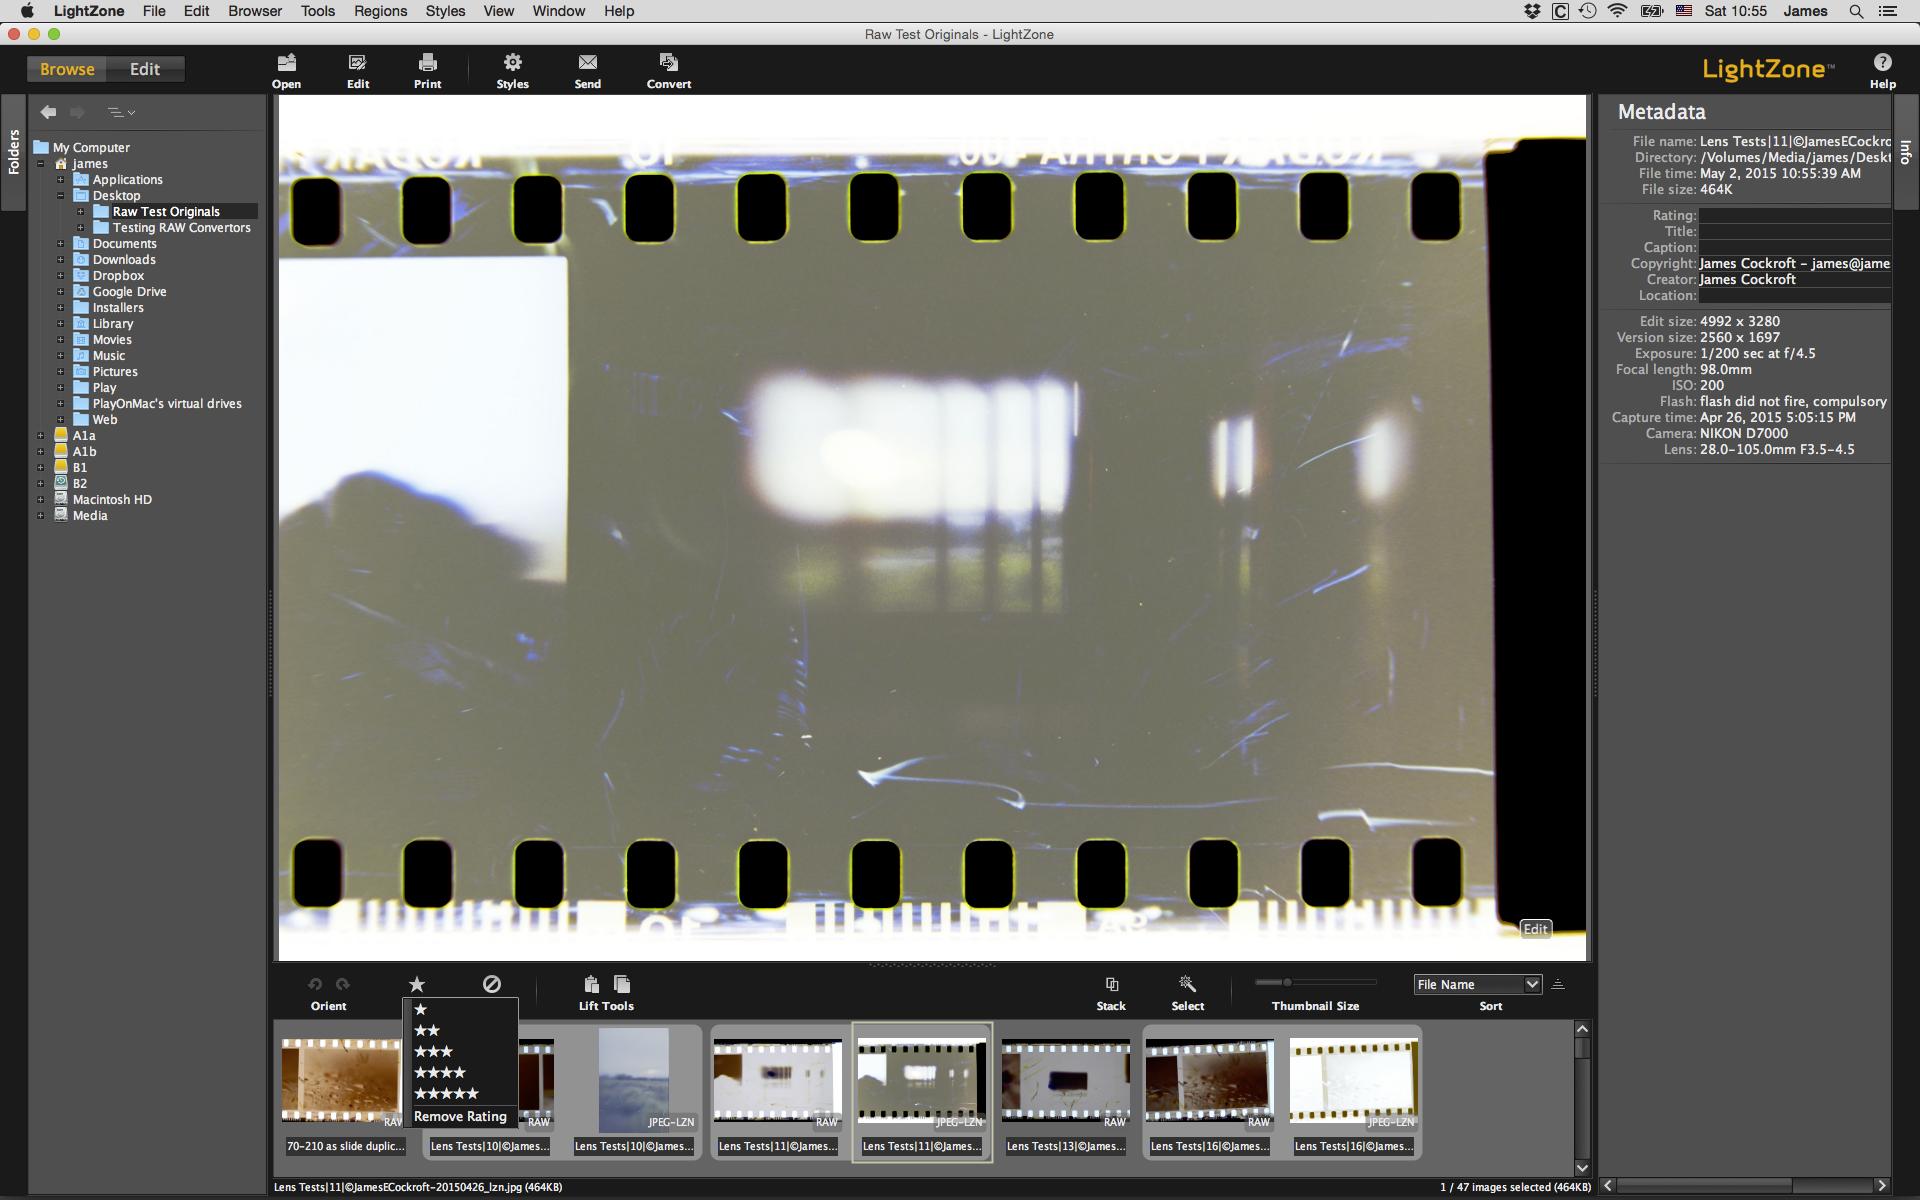Open the Styles tool from the toolbar

pyautogui.click(x=512, y=70)
